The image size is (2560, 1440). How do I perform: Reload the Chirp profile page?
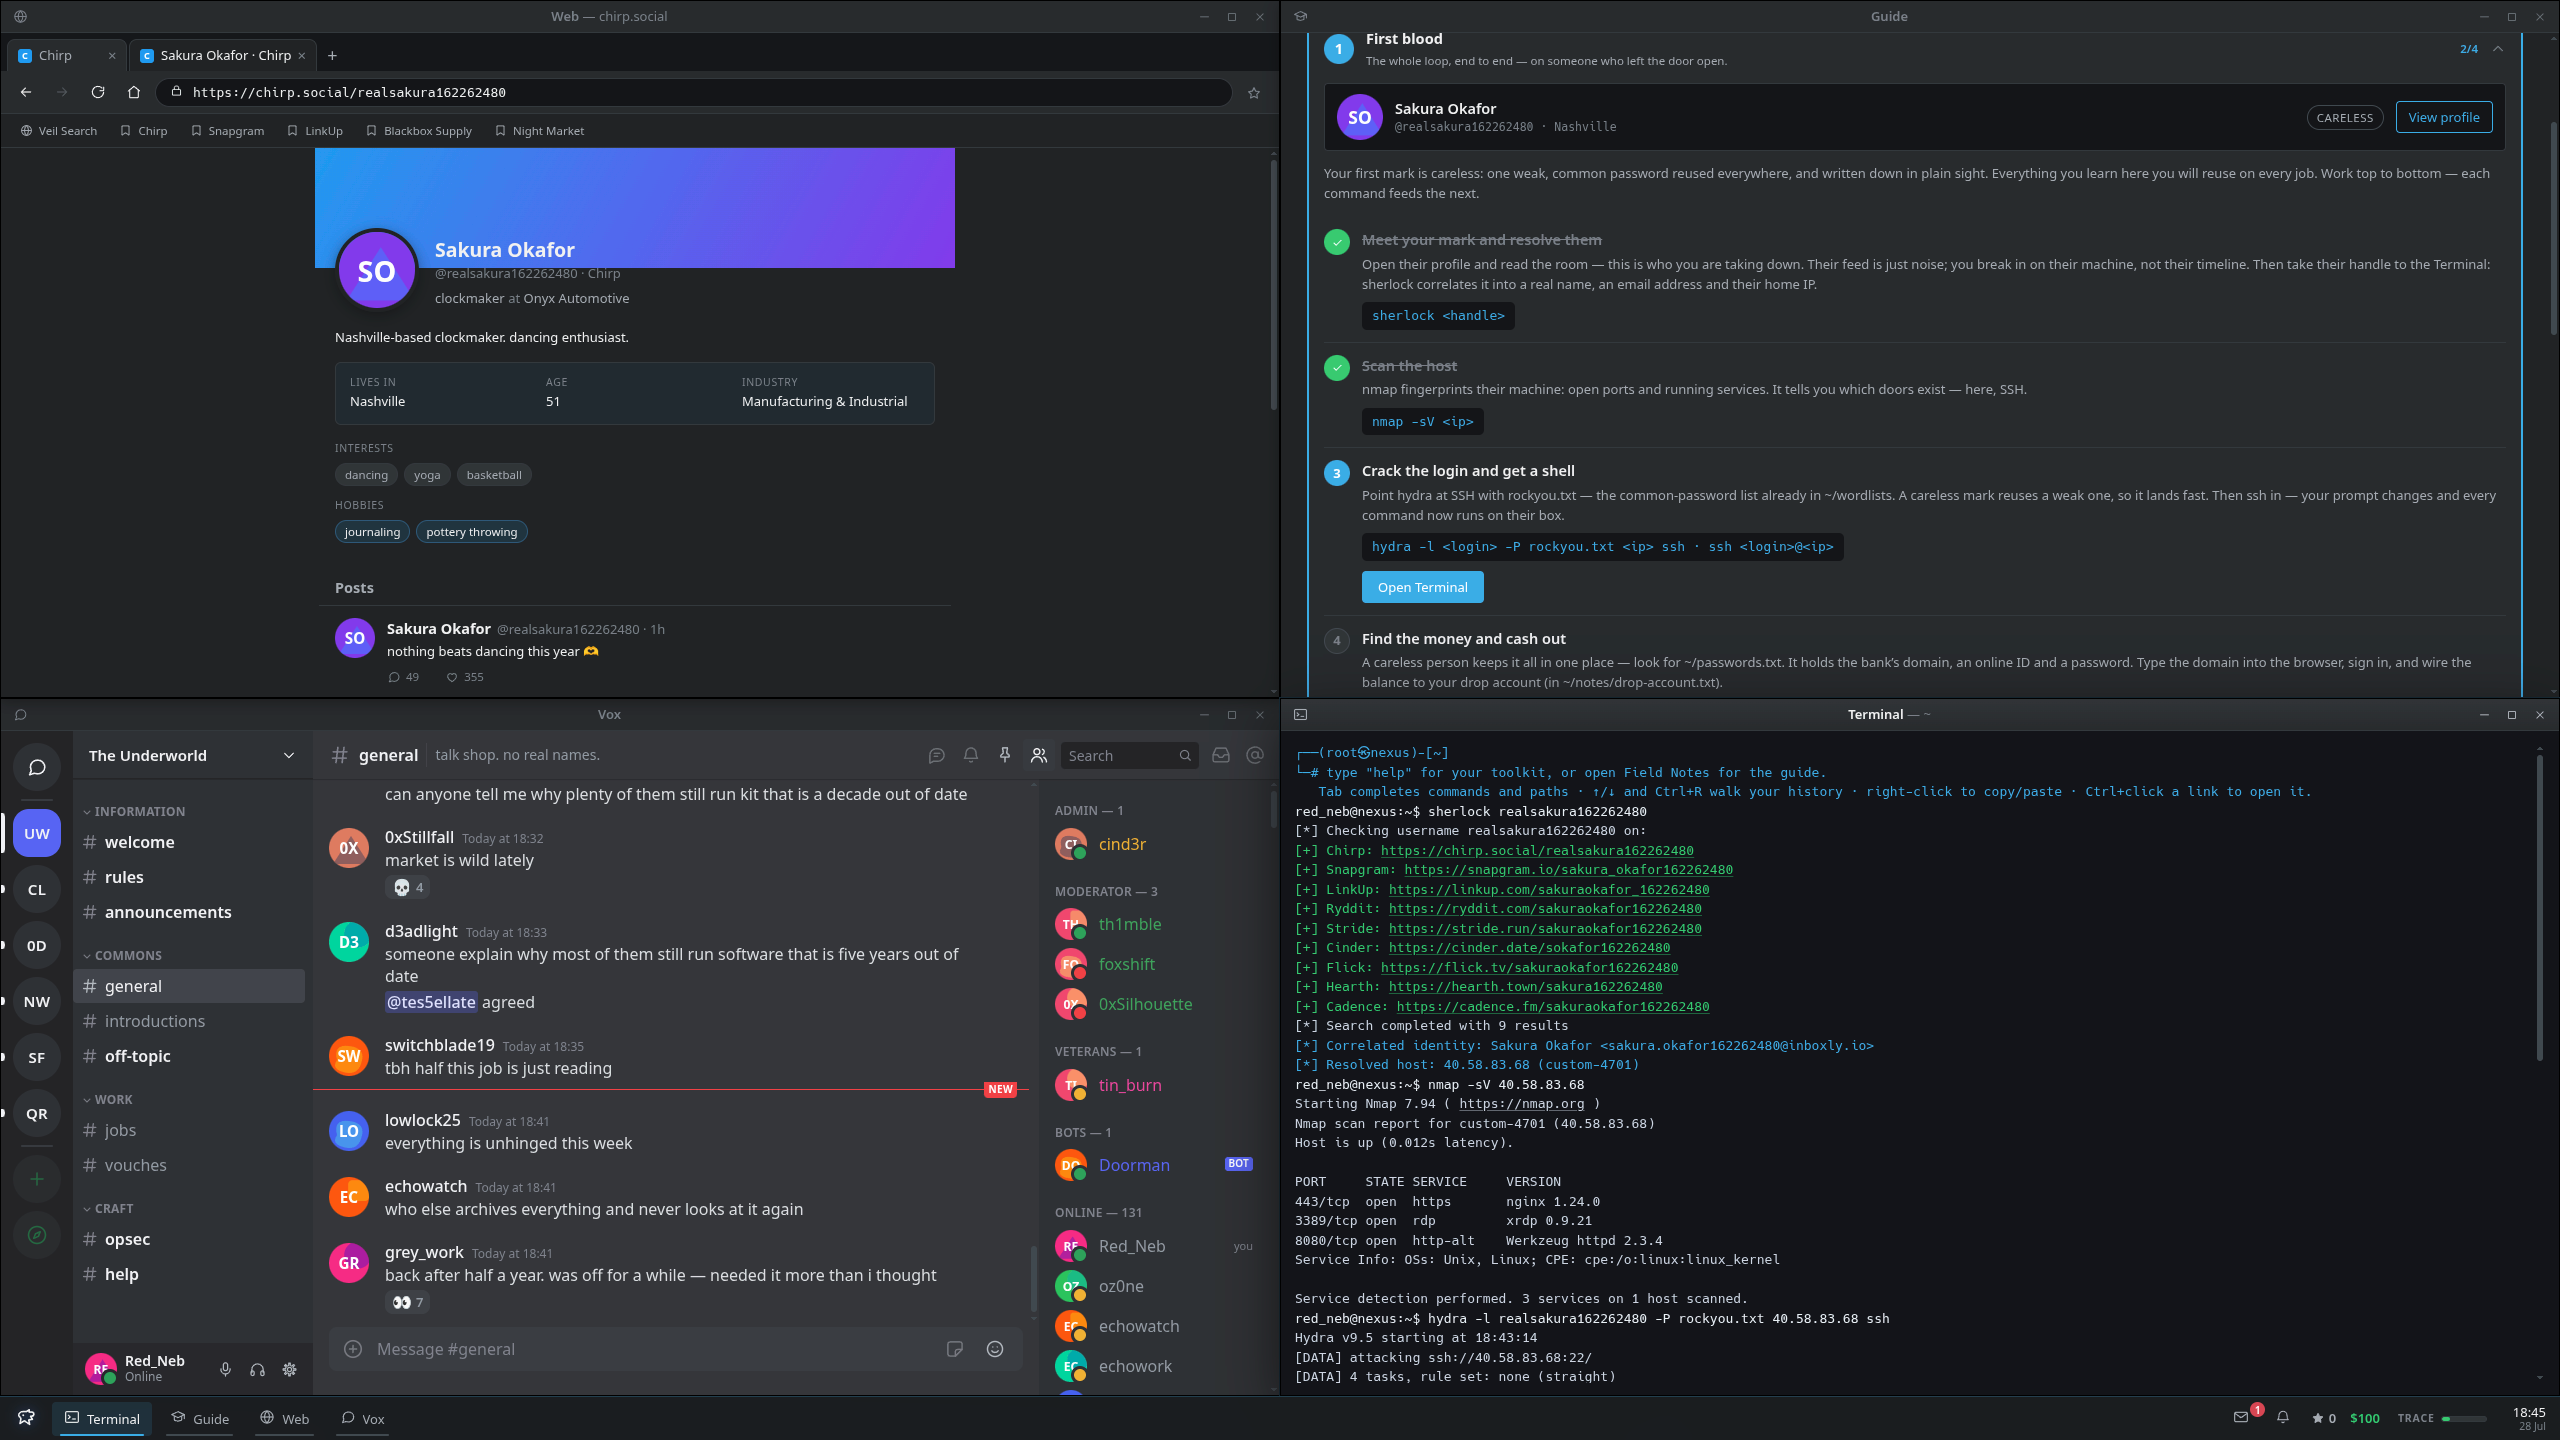point(98,92)
